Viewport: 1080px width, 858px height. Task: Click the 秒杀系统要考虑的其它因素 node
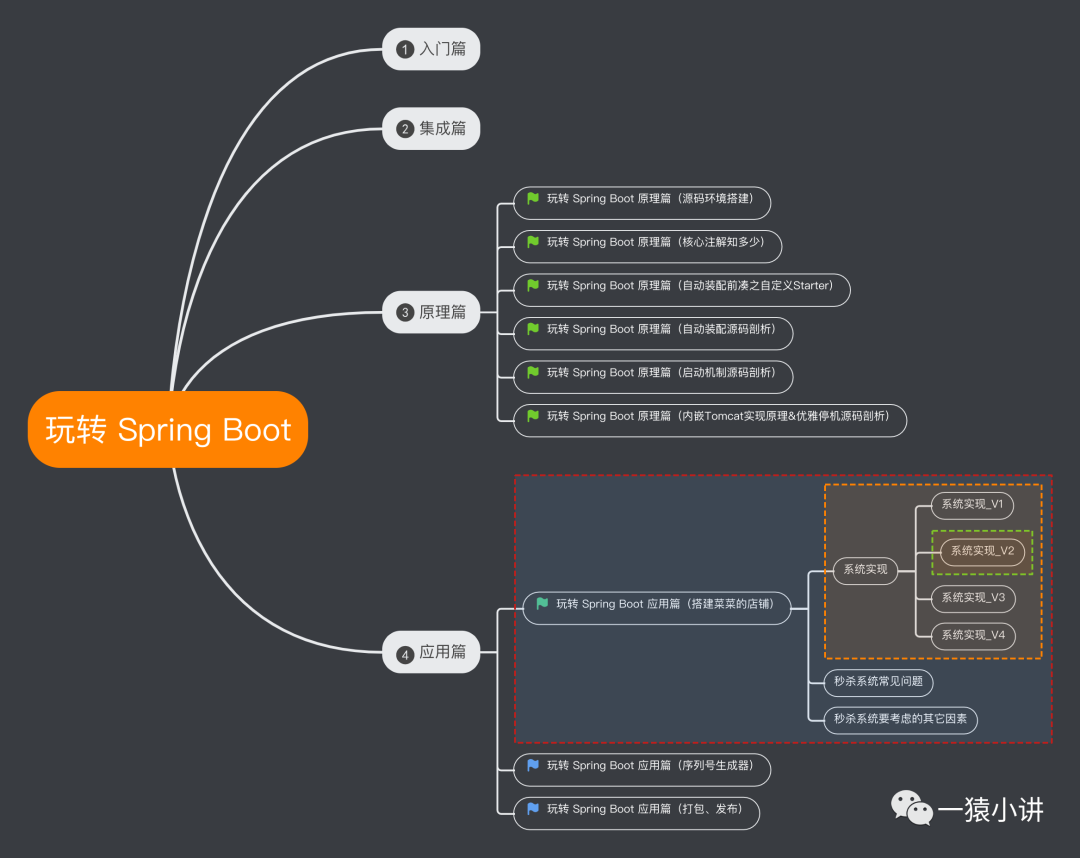(900, 720)
